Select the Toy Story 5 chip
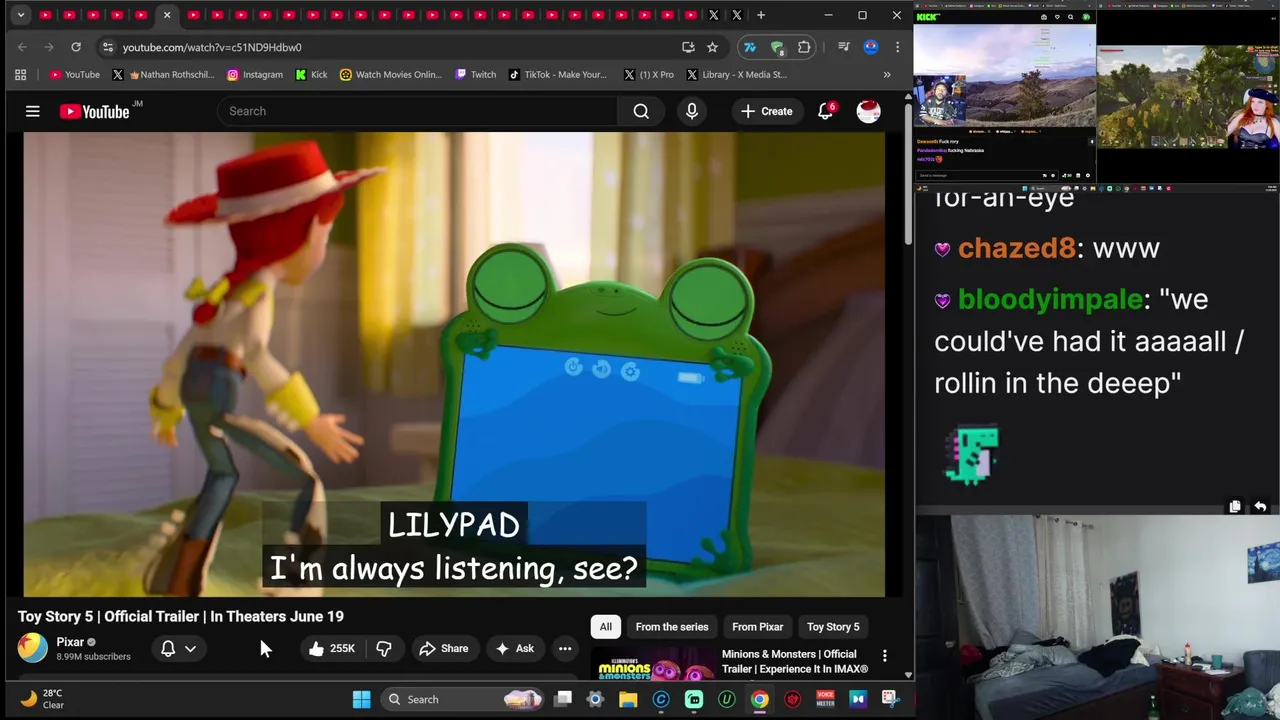Viewport: 1280px width, 720px height. click(x=833, y=627)
